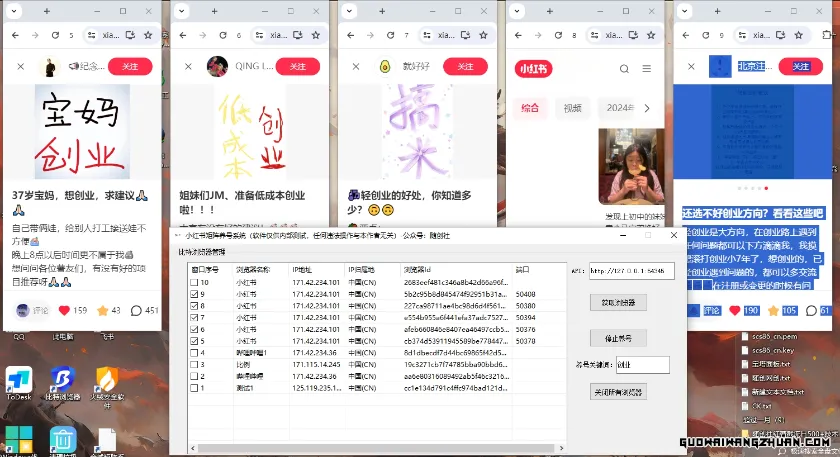Click the IP归属地 column header
The image size is (840, 457).
pos(372,269)
